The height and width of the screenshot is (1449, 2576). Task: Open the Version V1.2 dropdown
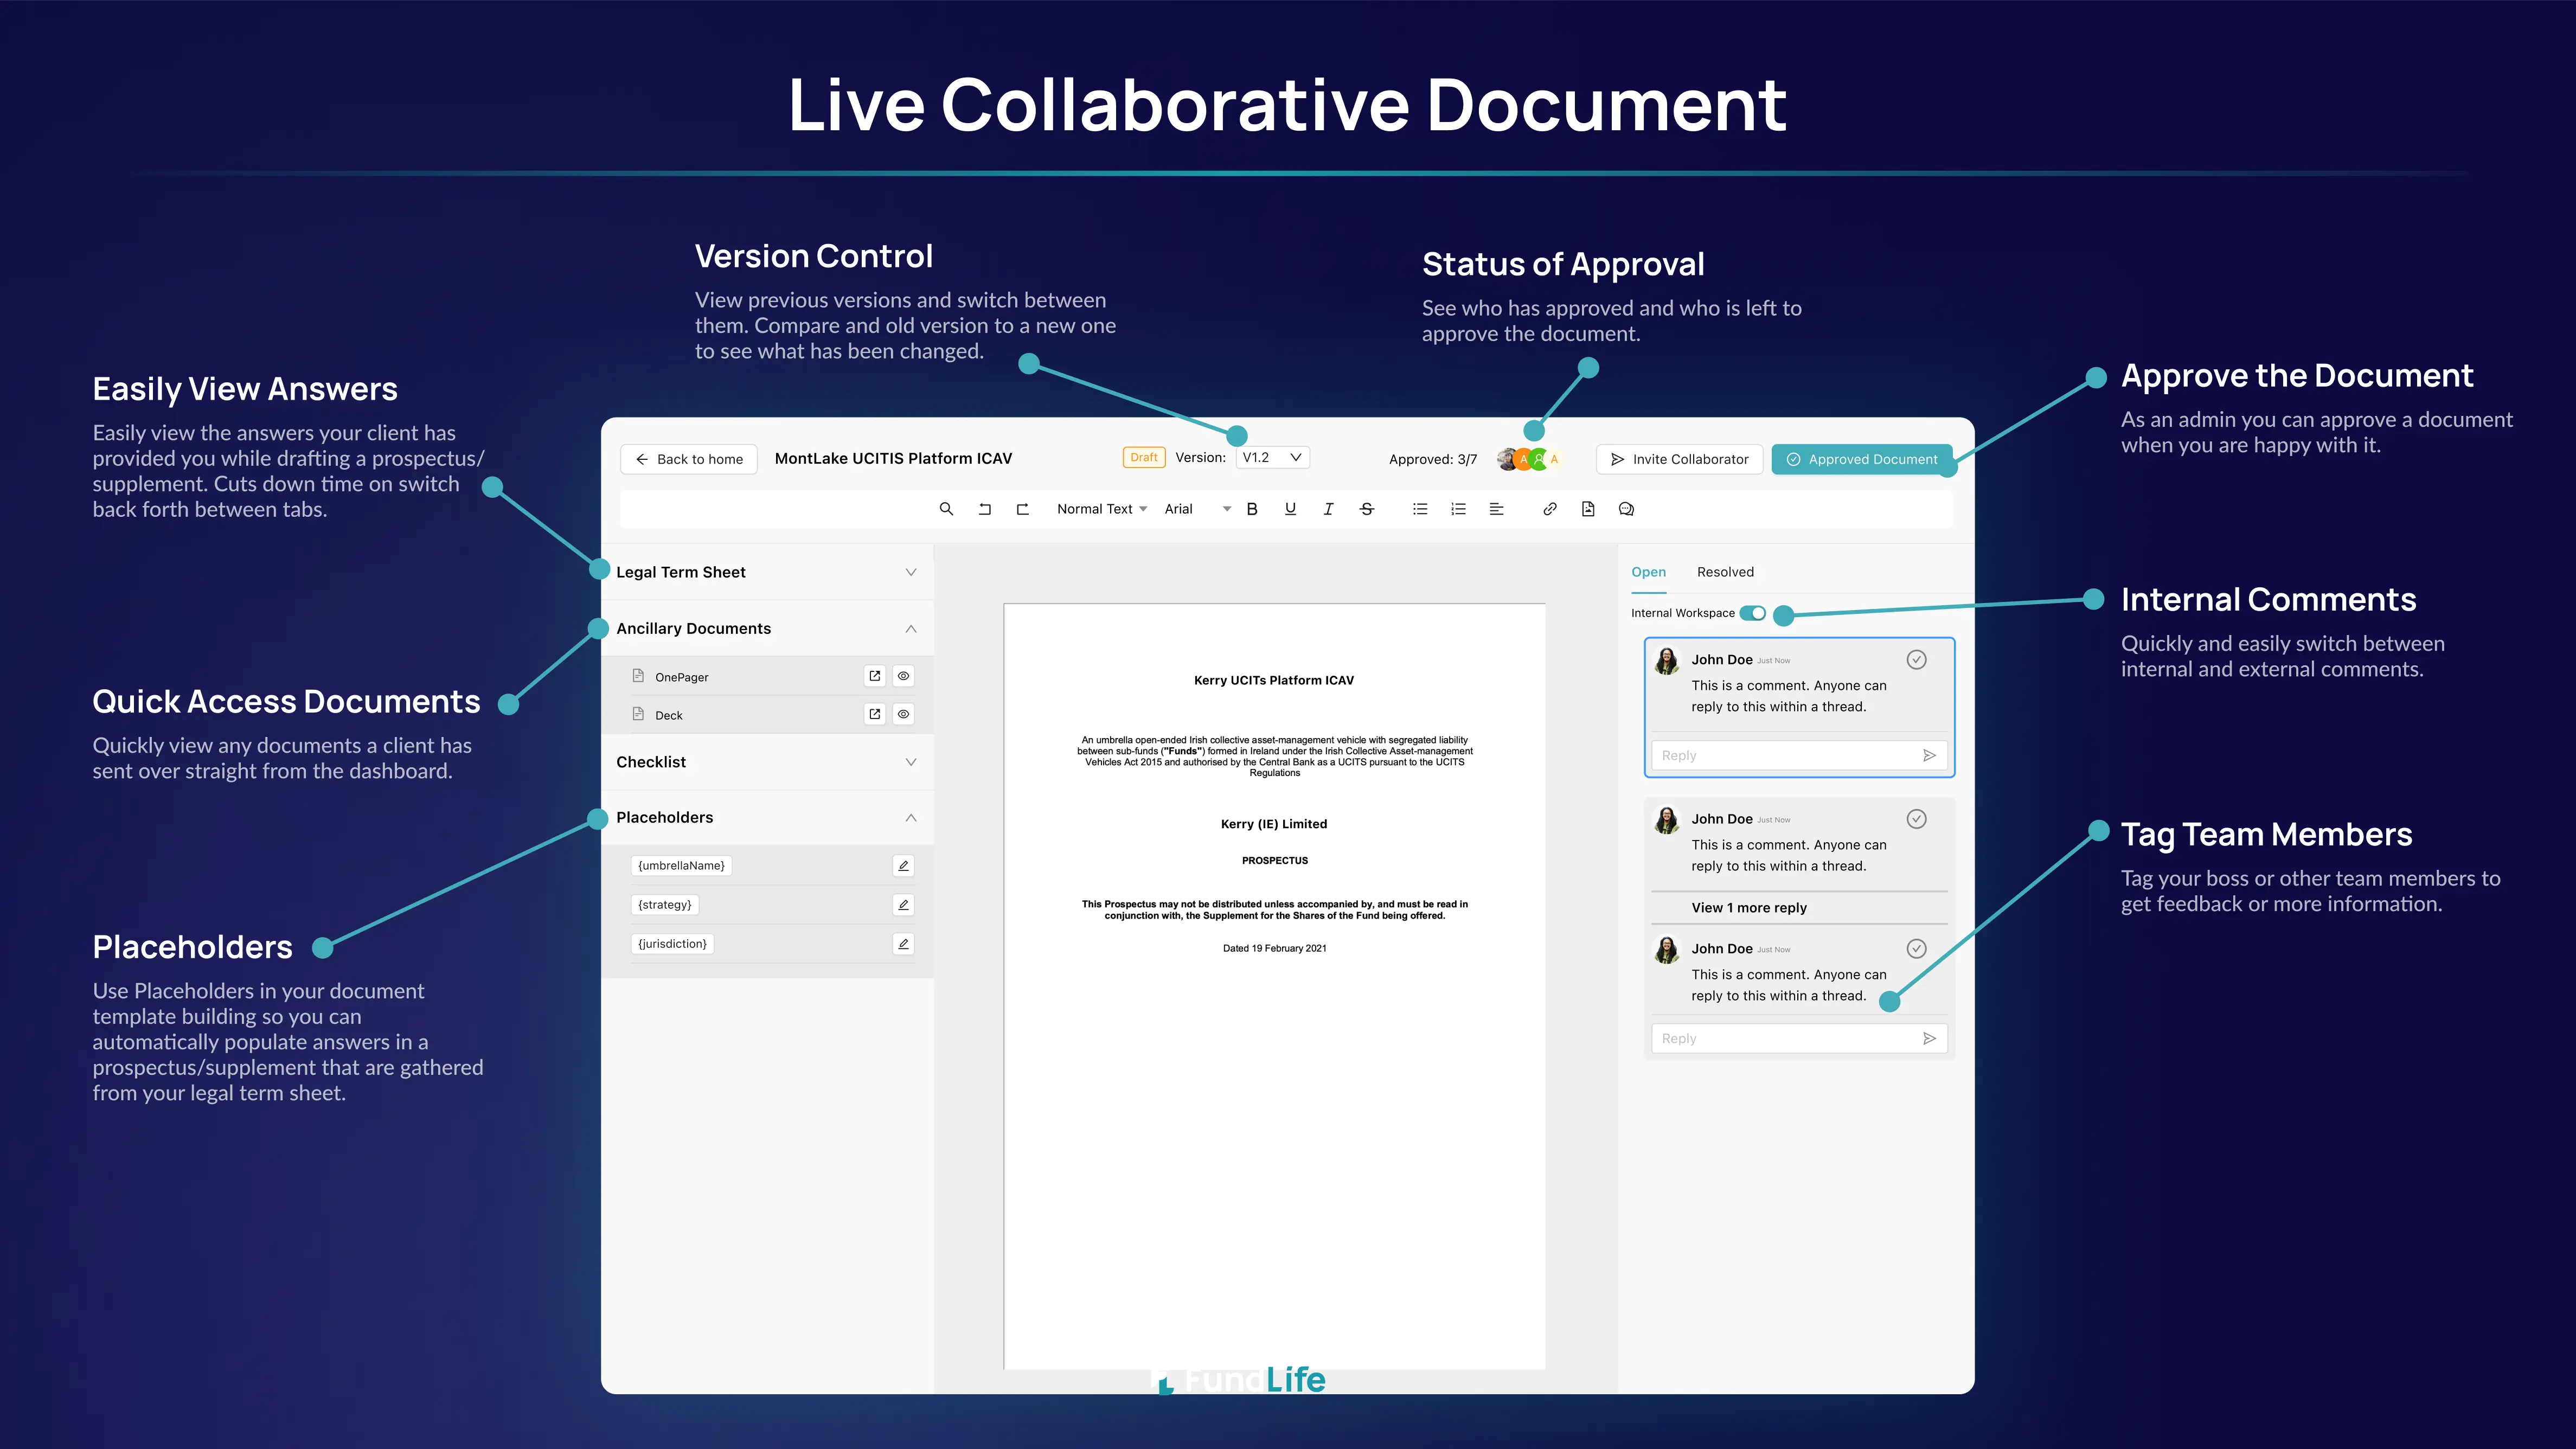(1272, 457)
